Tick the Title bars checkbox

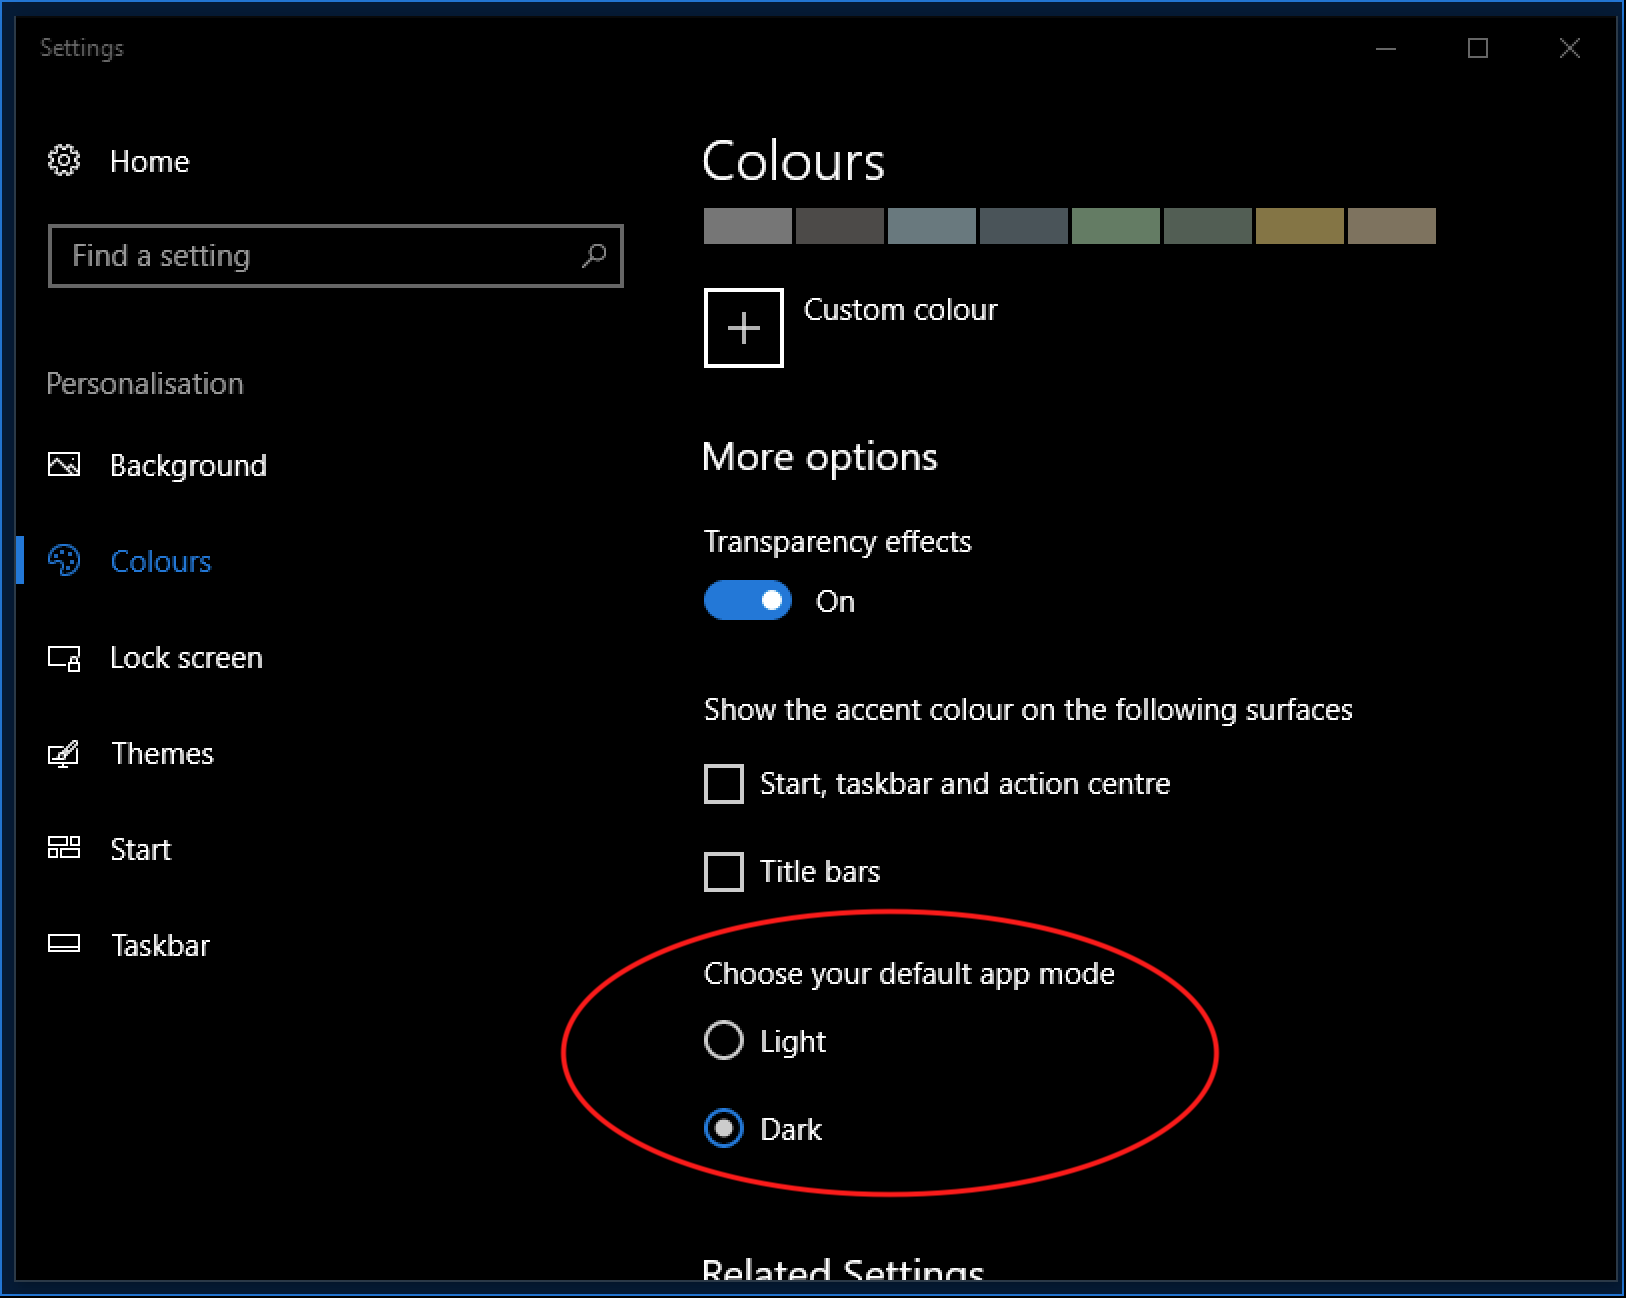(x=724, y=872)
